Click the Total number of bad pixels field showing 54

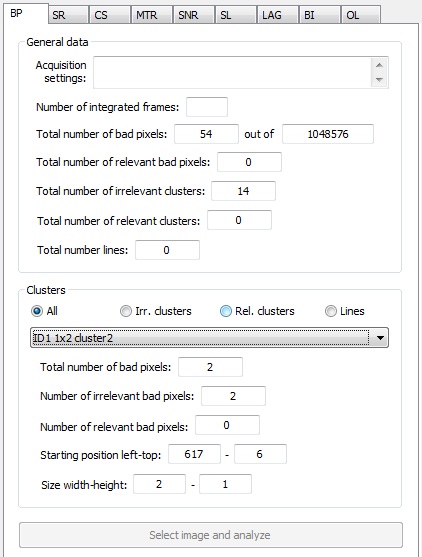(x=206, y=134)
